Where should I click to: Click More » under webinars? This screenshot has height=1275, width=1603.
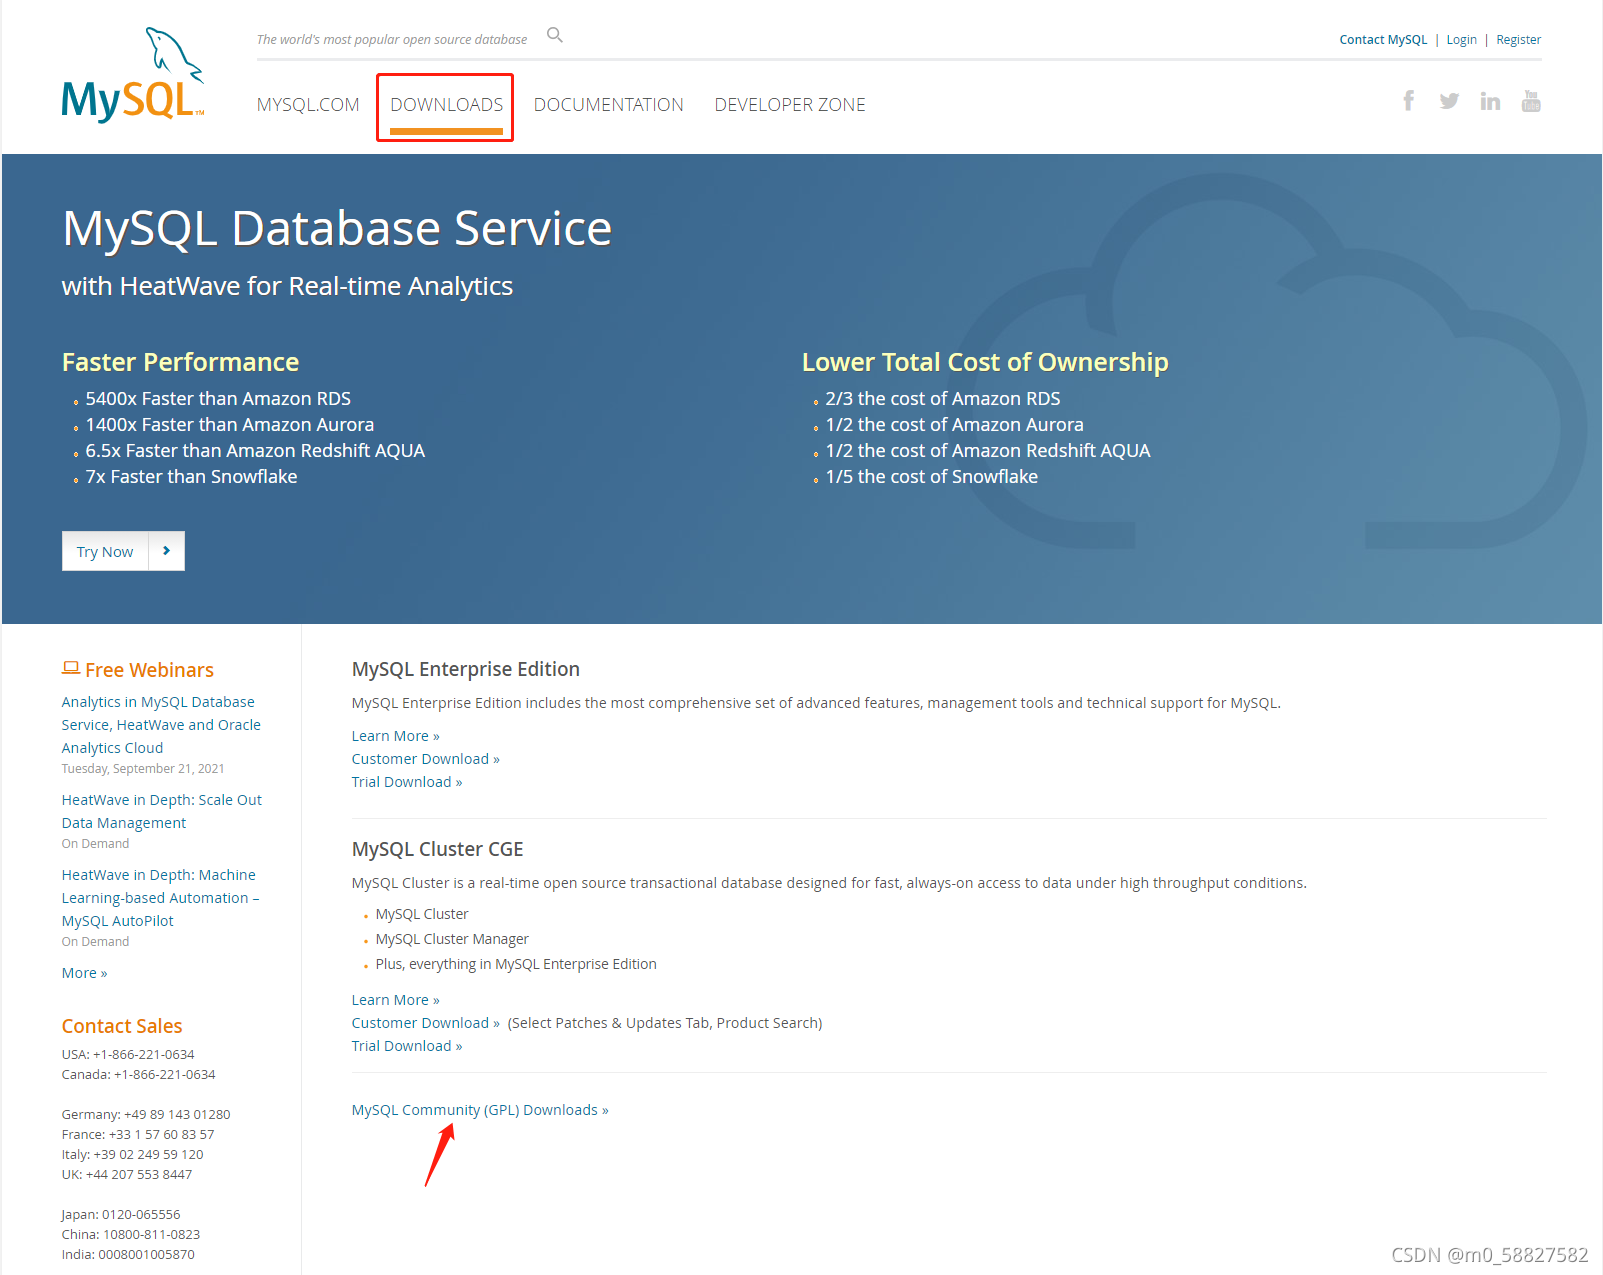click(84, 973)
